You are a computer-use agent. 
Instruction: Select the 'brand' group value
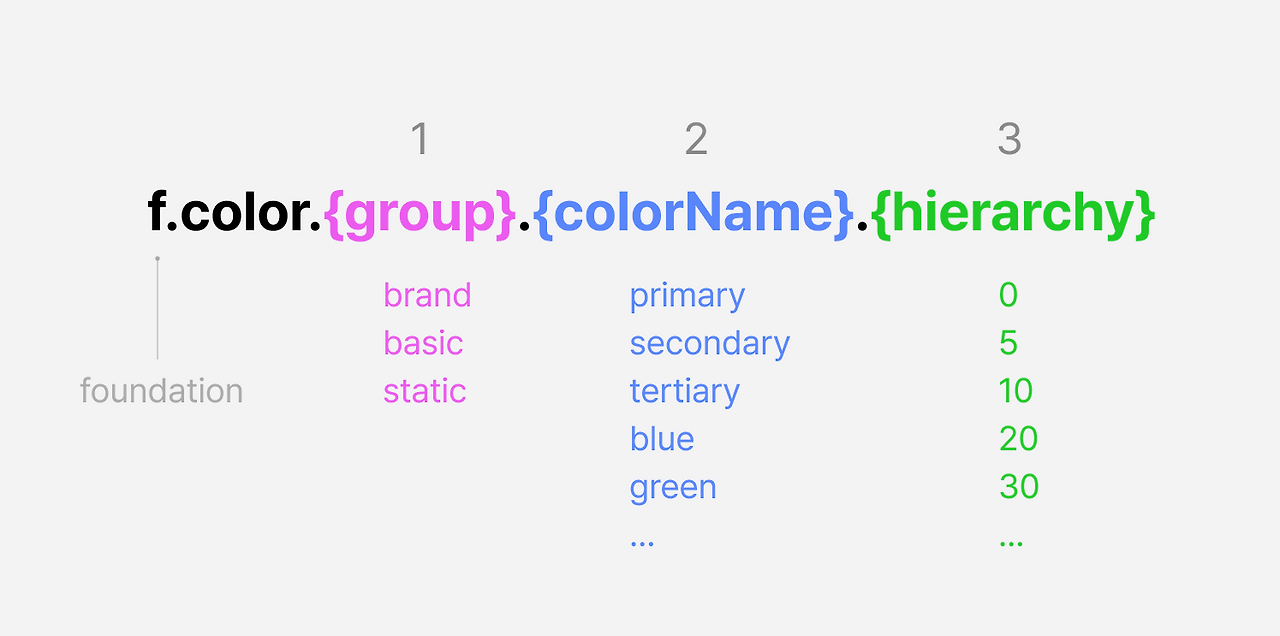pos(427,295)
